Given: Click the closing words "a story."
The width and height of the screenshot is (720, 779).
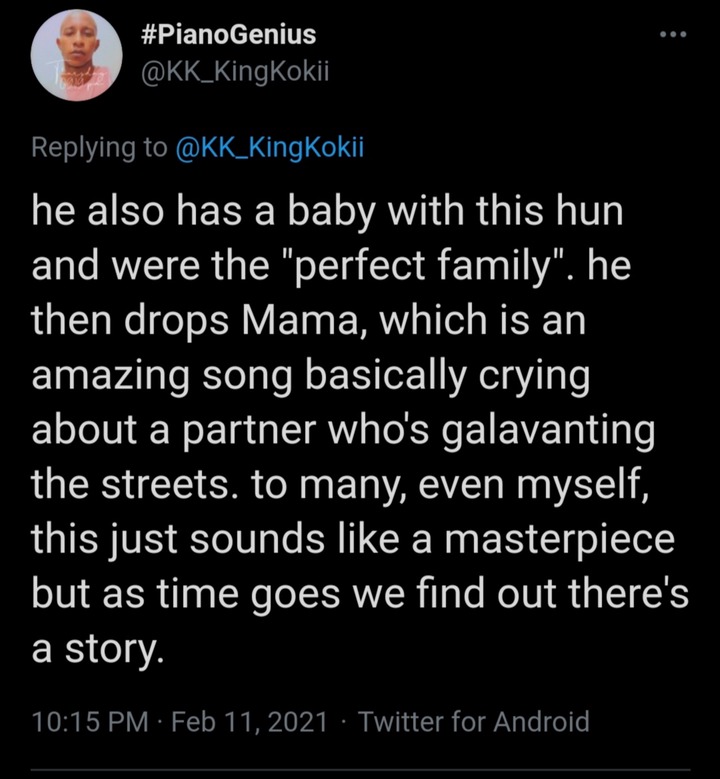Looking at the screenshot, I should pyautogui.click(x=97, y=649).
